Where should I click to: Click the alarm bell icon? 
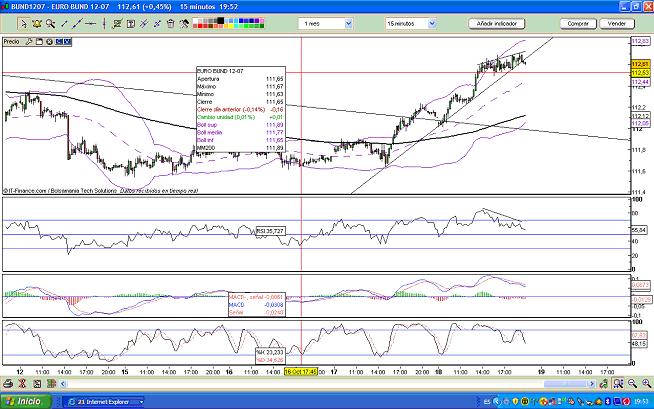[x=36, y=24]
